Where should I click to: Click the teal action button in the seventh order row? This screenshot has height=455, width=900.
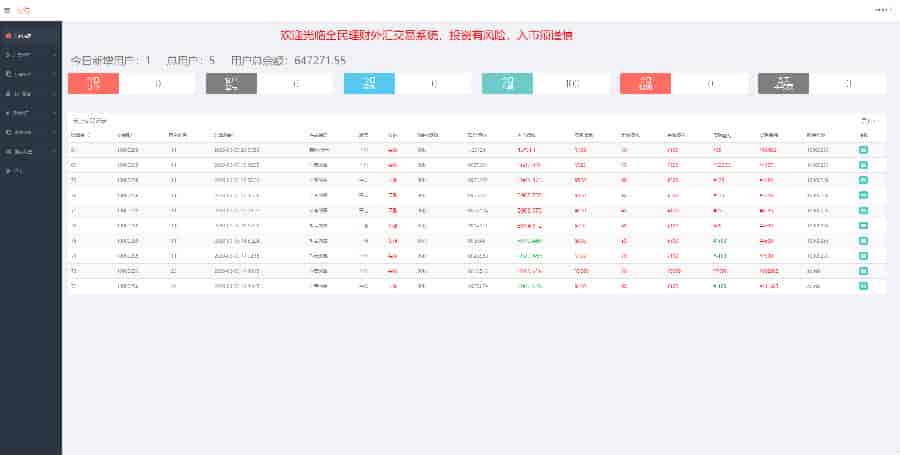click(863, 241)
